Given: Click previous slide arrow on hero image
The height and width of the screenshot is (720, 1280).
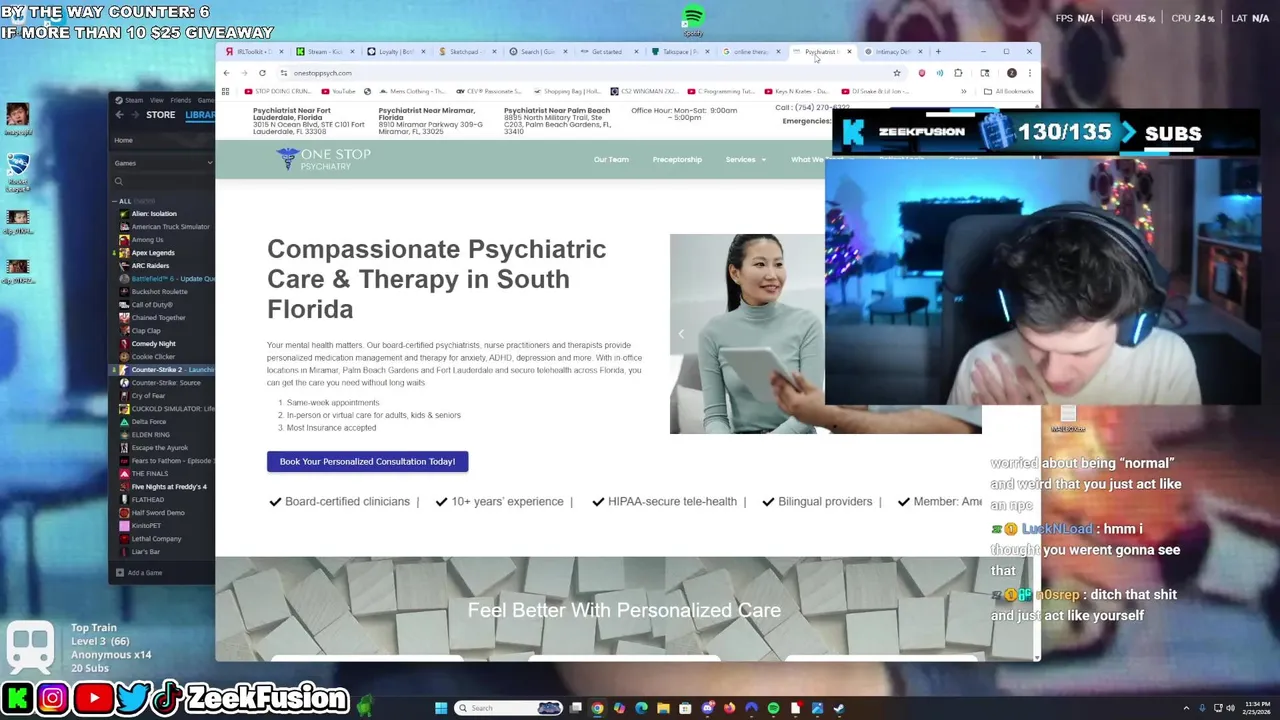Looking at the screenshot, I should tap(681, 334).
